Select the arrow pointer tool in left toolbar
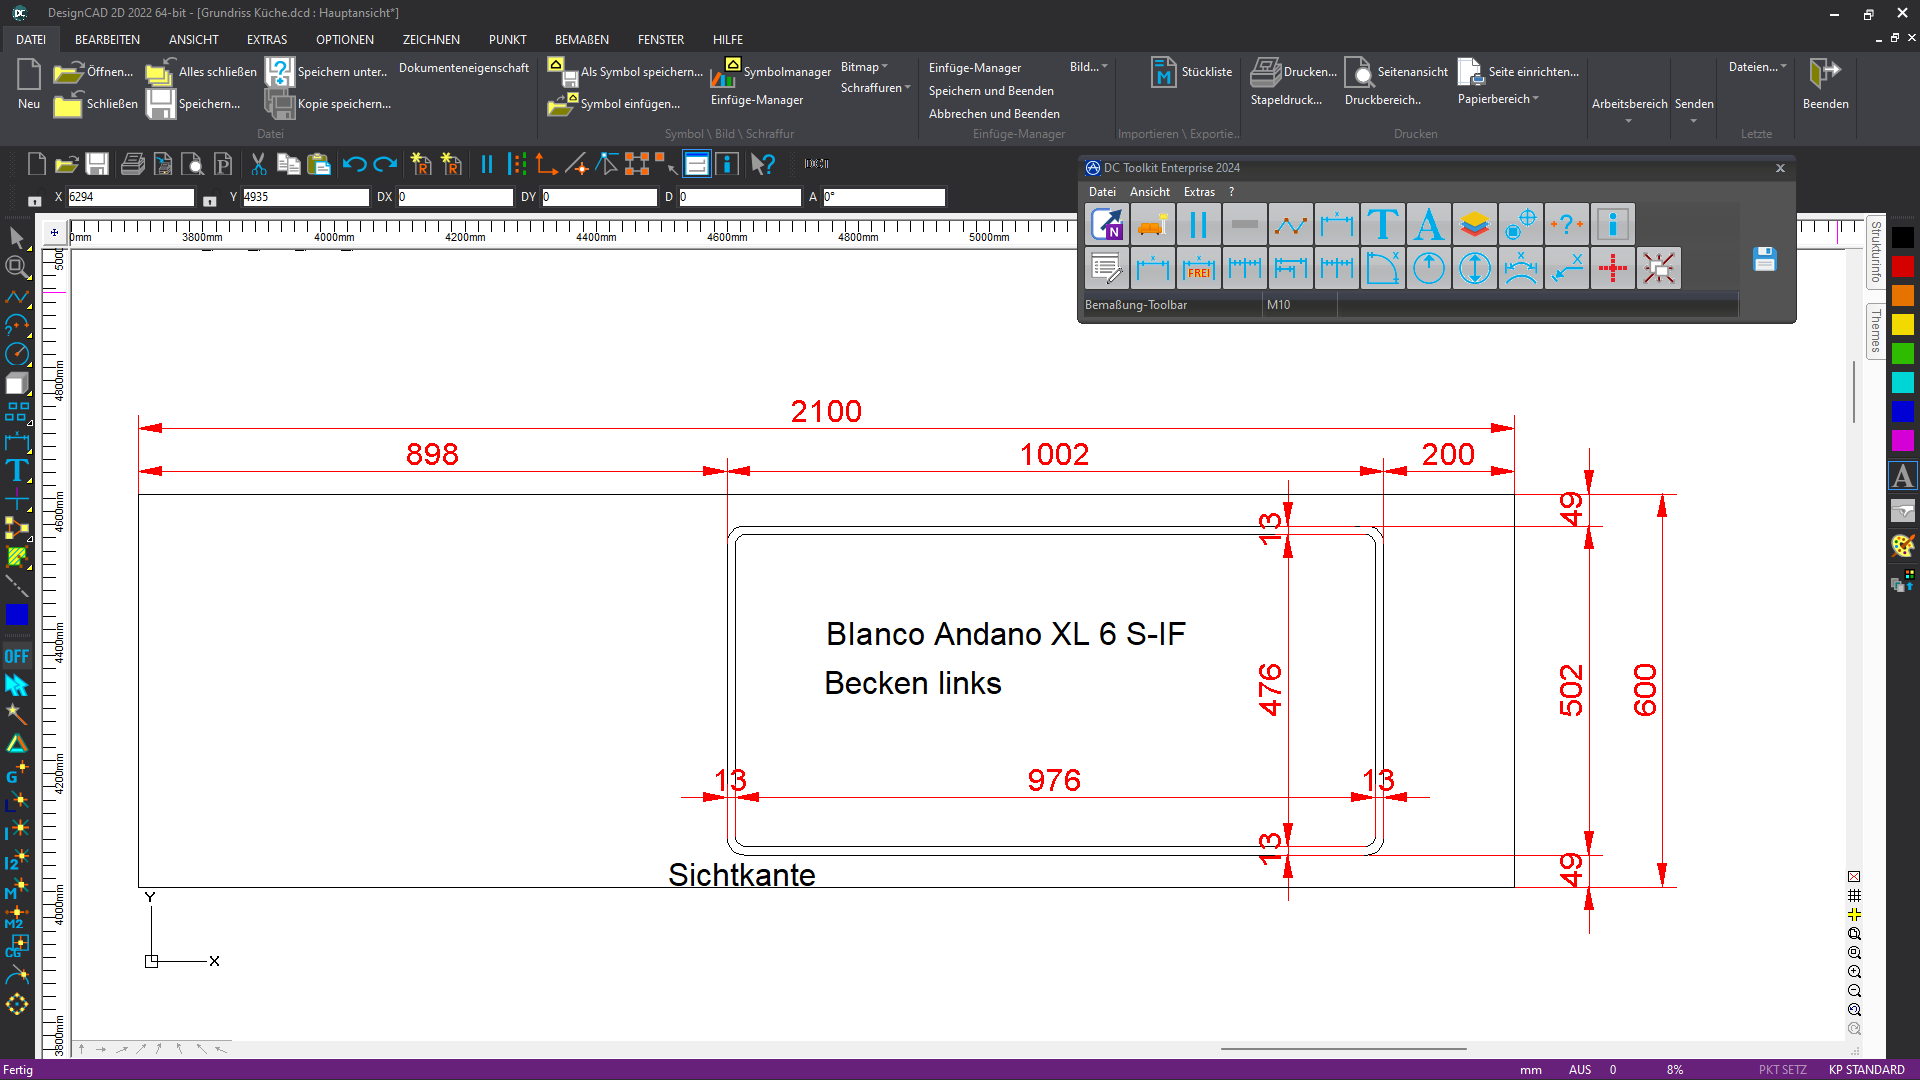The width and height of the screenshot is (1920, 1080). (17, 238)
